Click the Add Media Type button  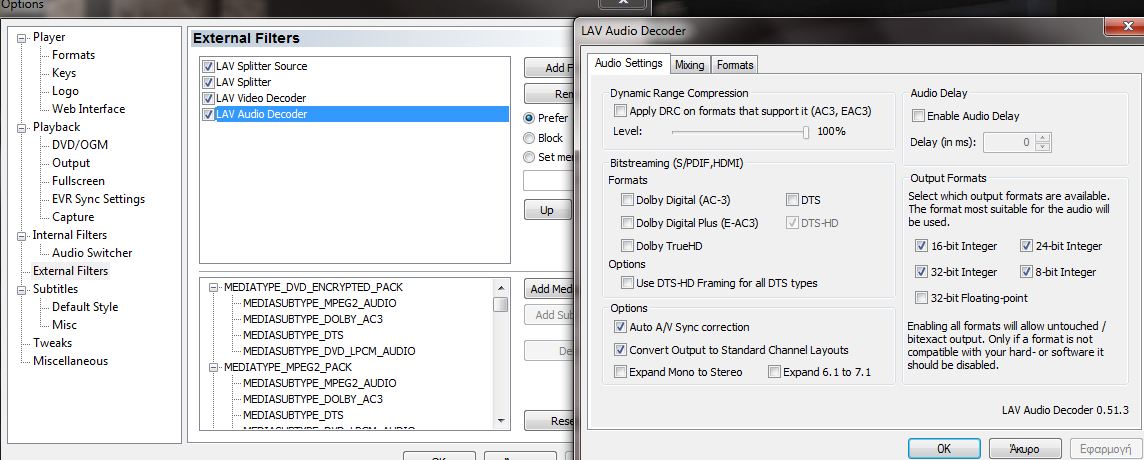[549, 289]
